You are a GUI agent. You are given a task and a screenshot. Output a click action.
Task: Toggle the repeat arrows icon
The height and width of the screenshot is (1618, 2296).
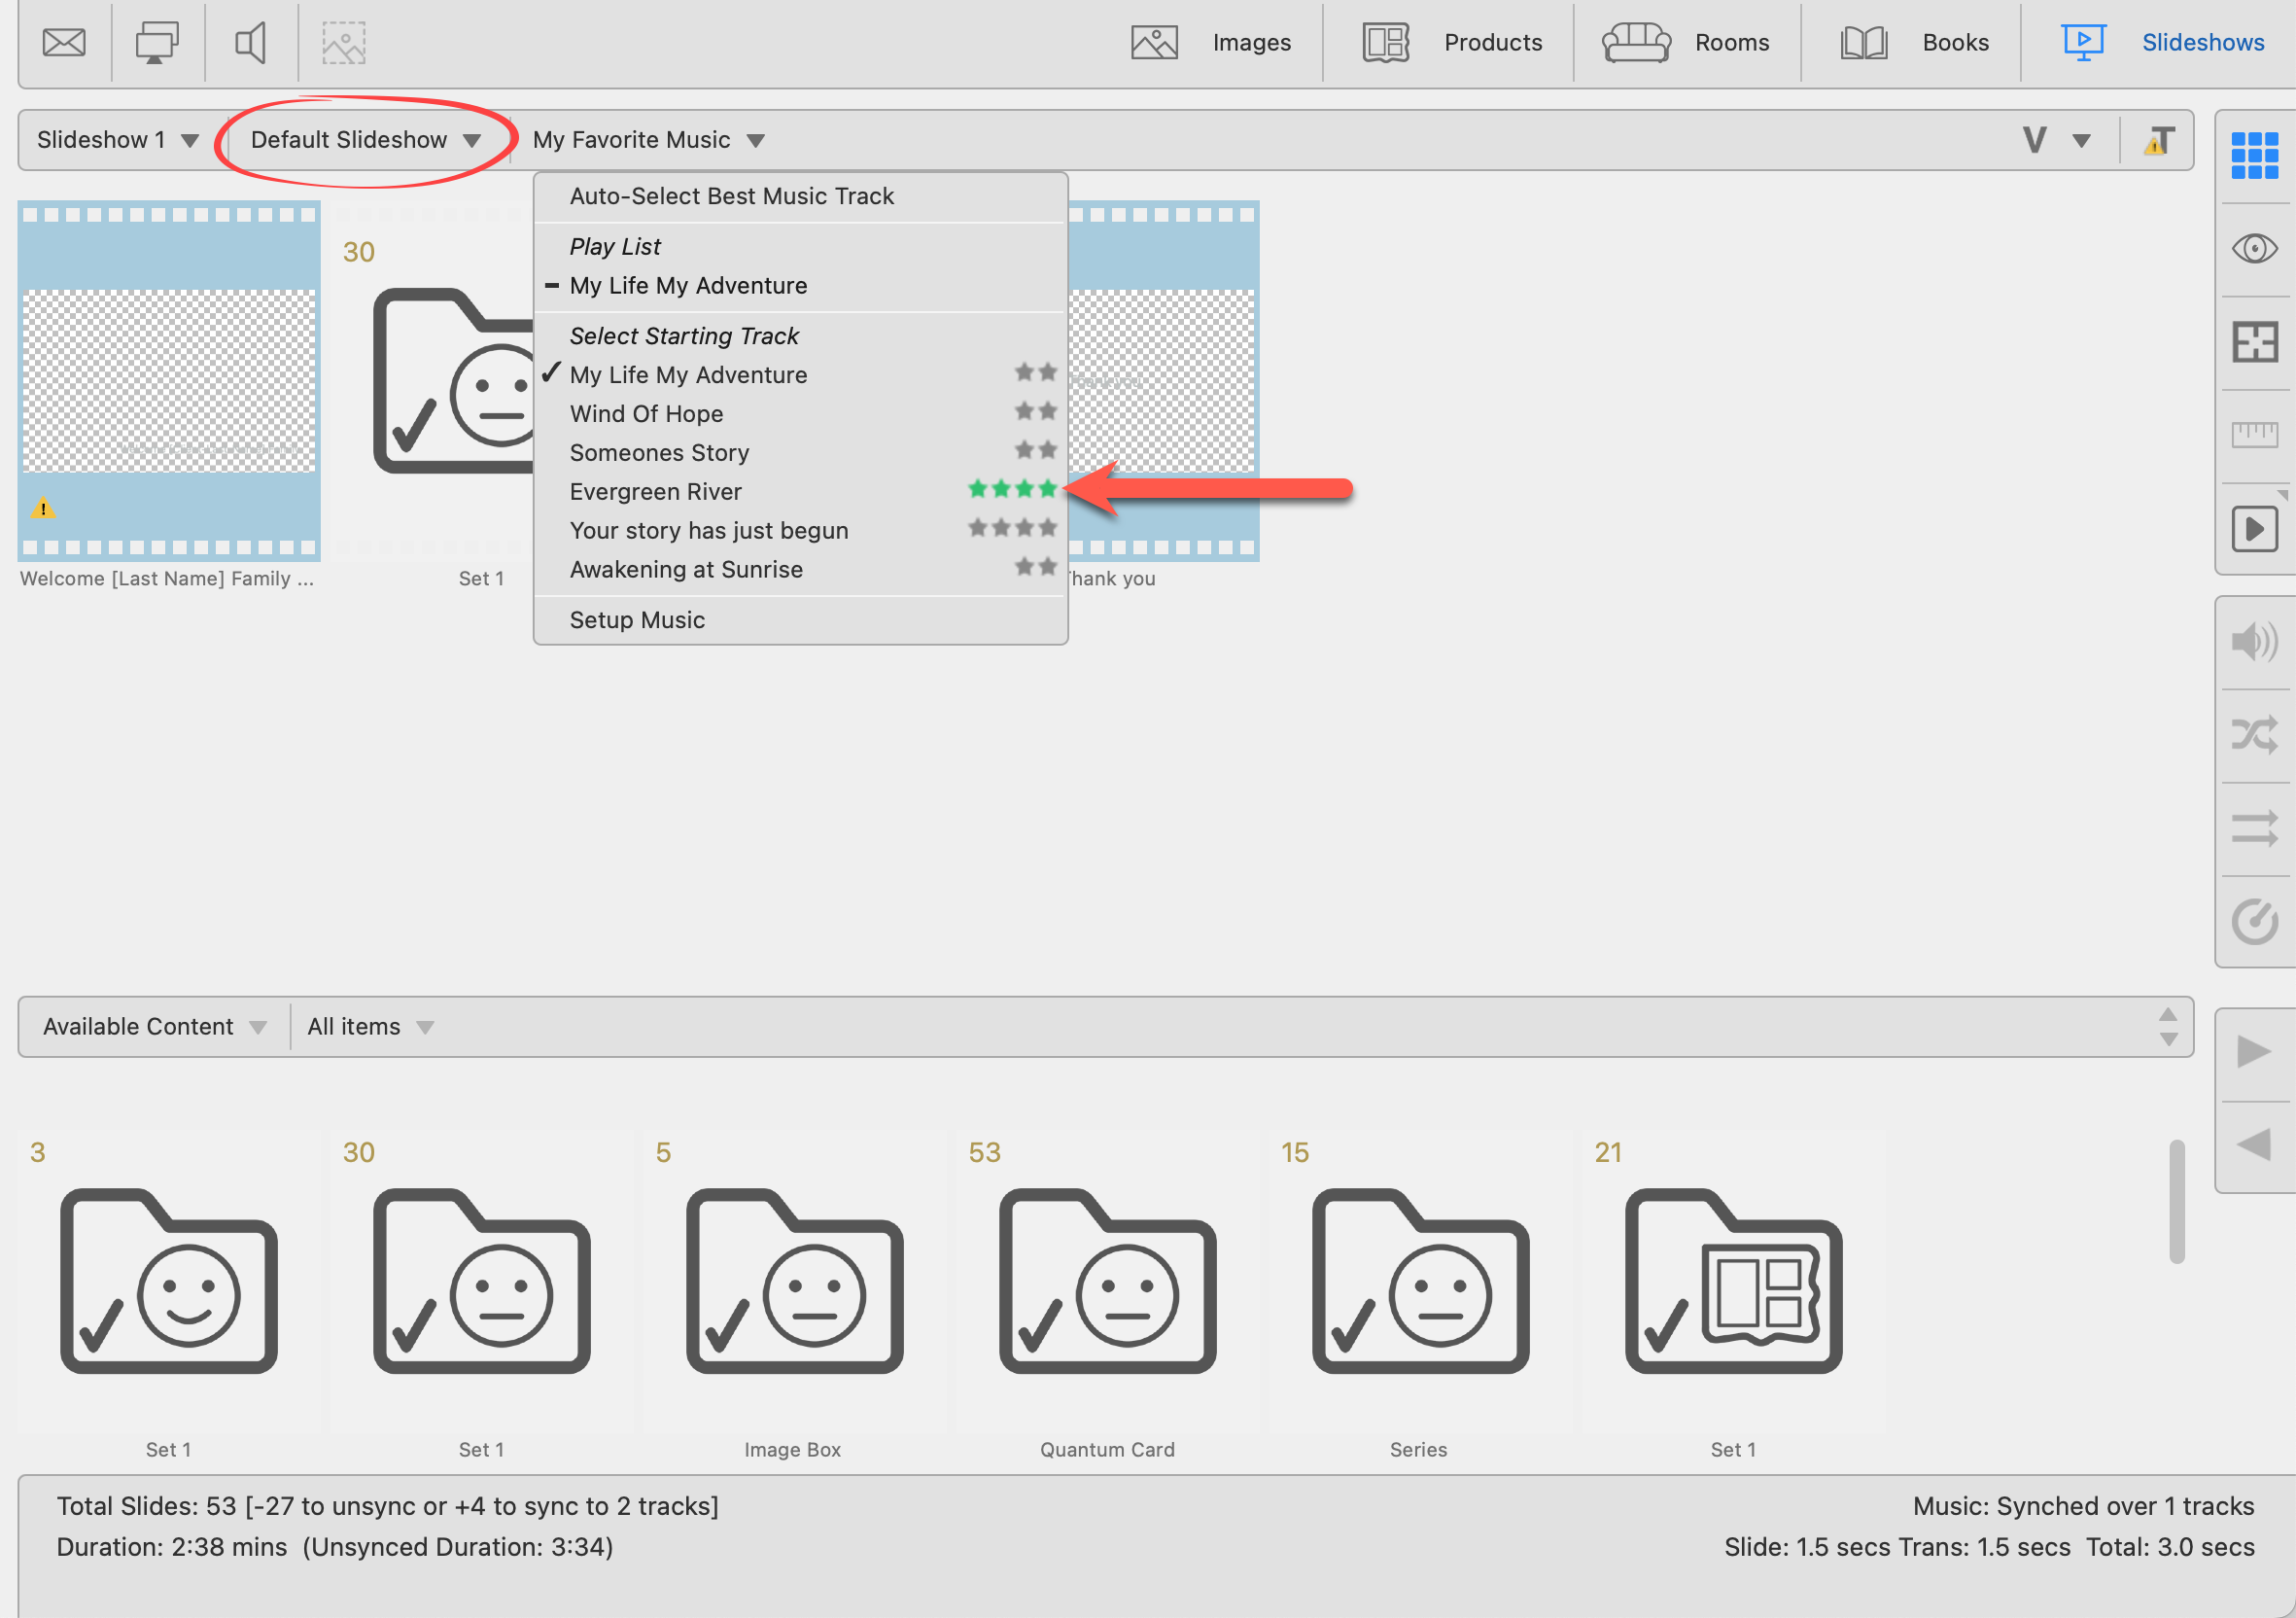click(x=2254, y=829)
